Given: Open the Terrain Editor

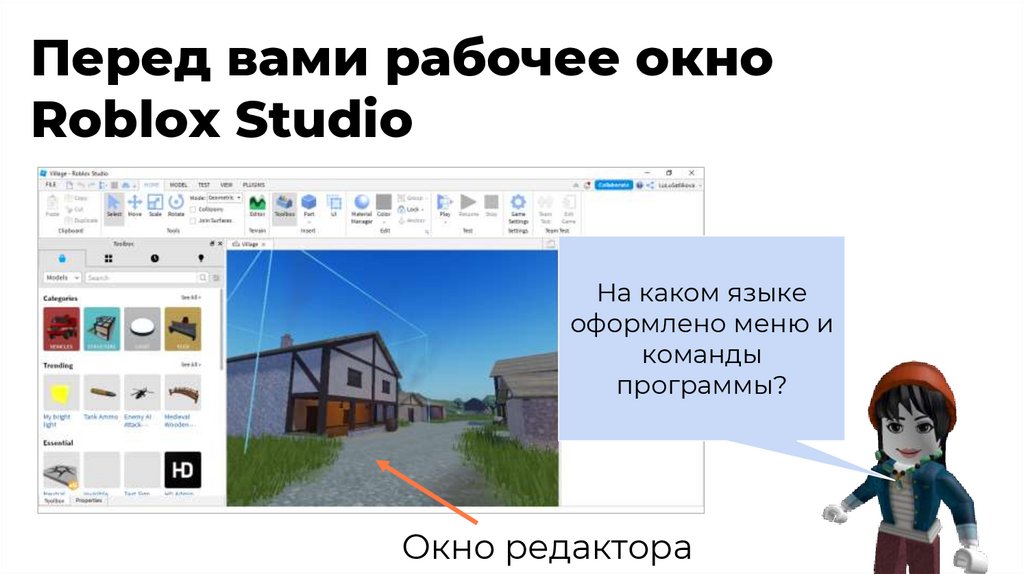Looking at the screenshot, I should pos(257,206).
